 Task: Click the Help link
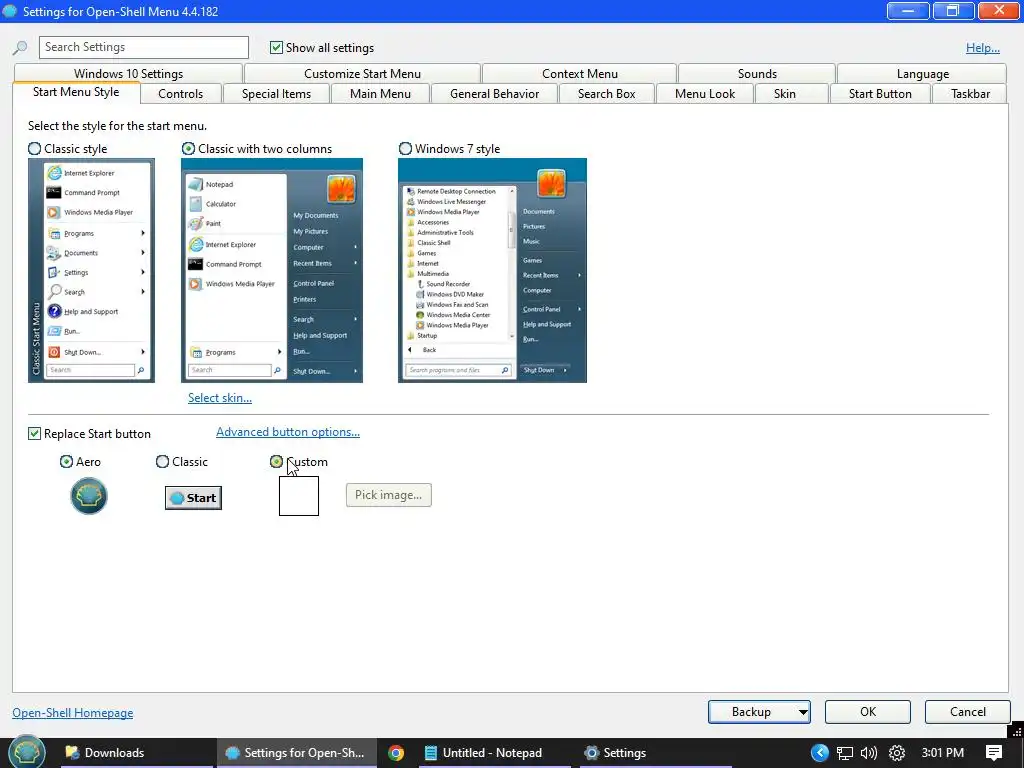coord(982,48)
